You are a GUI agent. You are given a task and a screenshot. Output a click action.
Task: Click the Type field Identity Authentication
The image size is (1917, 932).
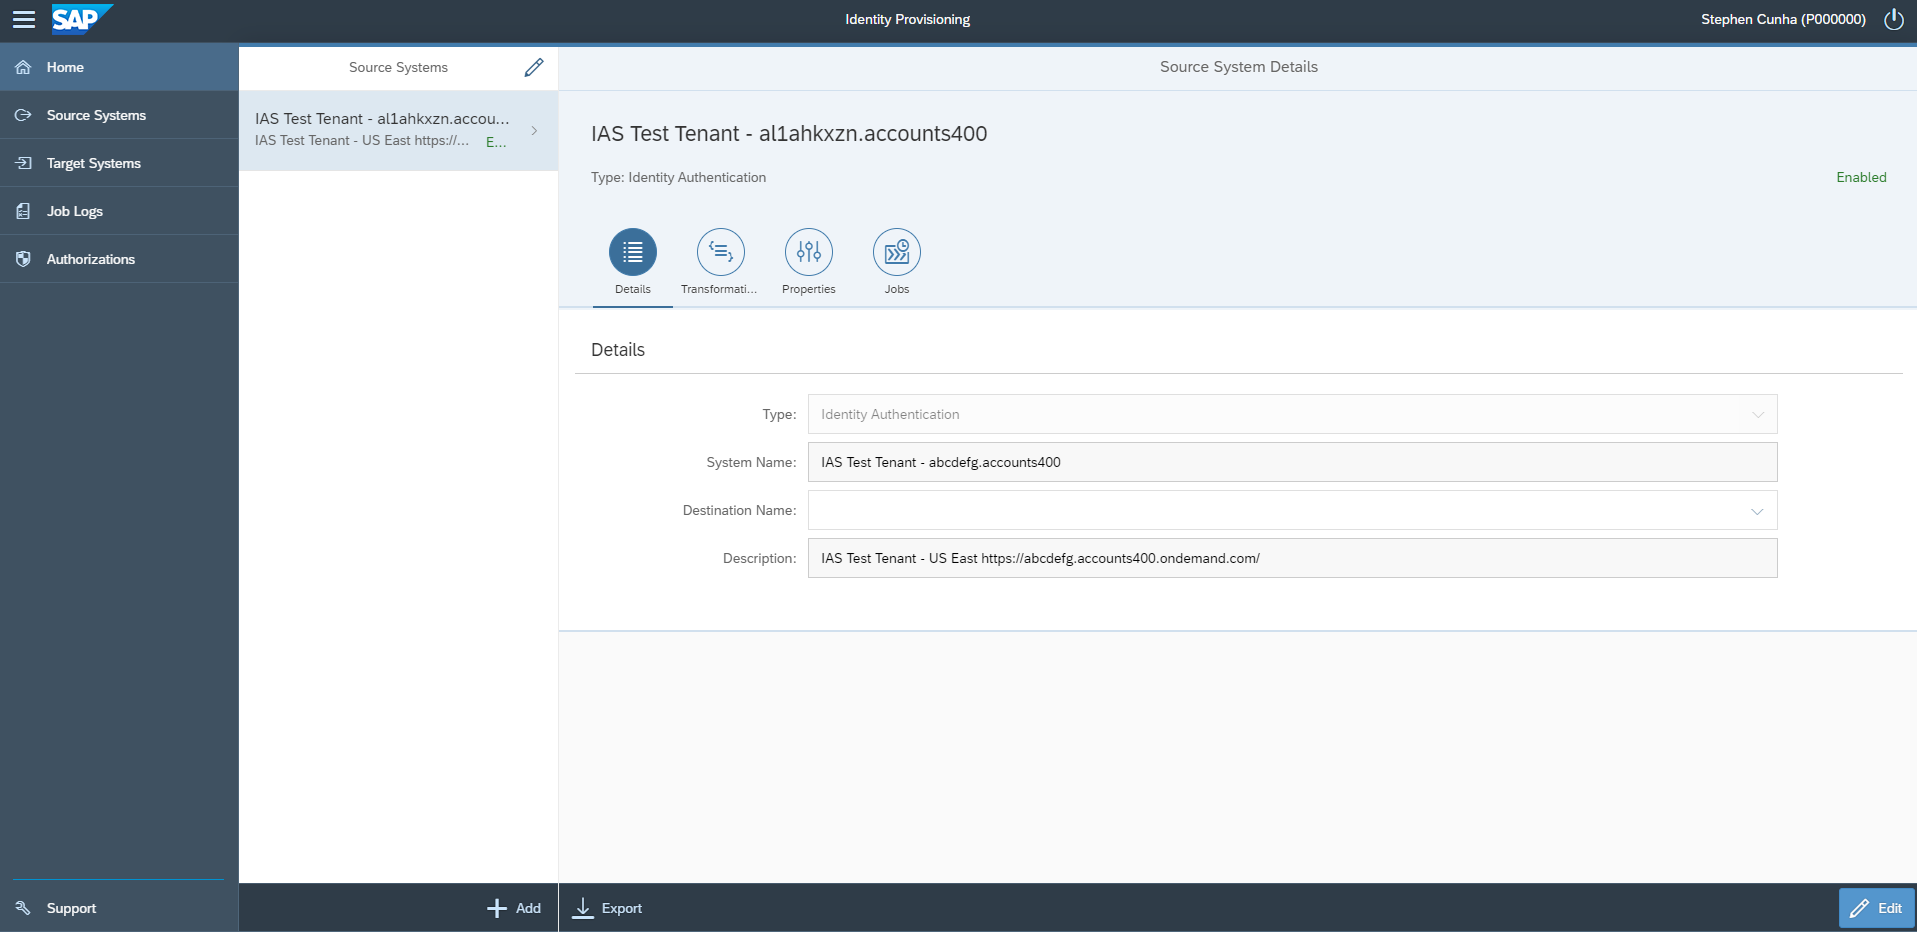click(x=1292, y=414)
